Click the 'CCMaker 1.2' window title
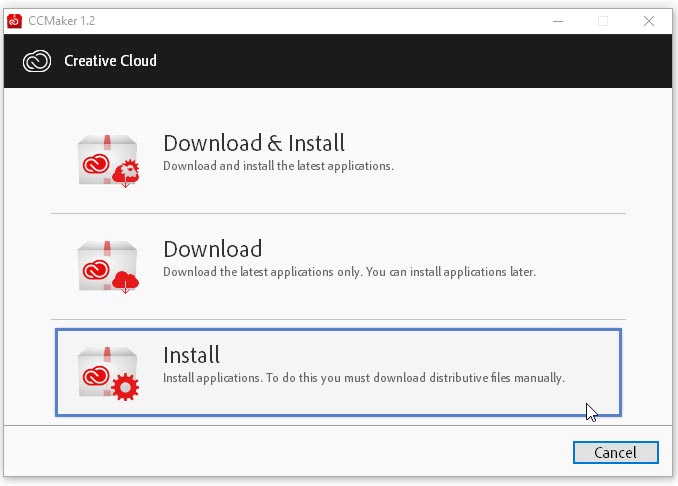The height and width of the screenshot is (486, 678). point(61,21)
